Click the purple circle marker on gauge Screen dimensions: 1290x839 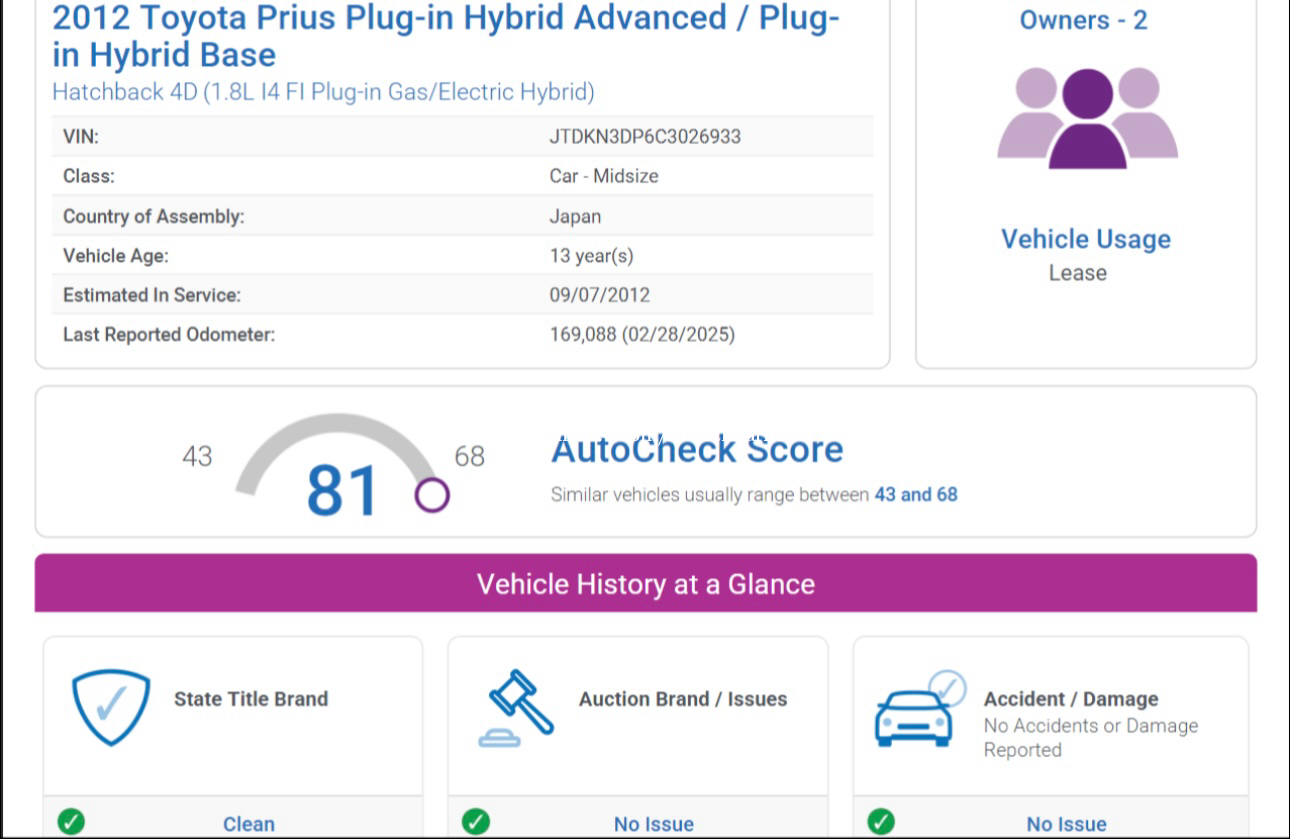(x=432, y=494)
